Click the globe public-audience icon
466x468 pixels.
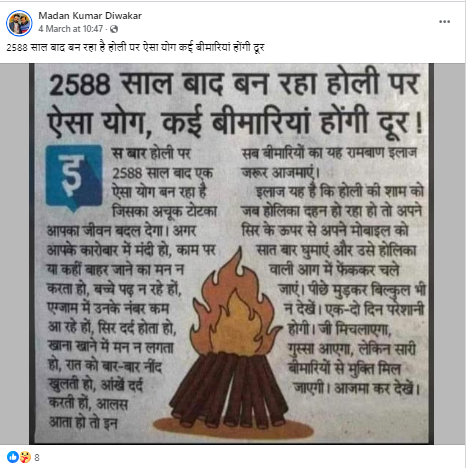114,29
